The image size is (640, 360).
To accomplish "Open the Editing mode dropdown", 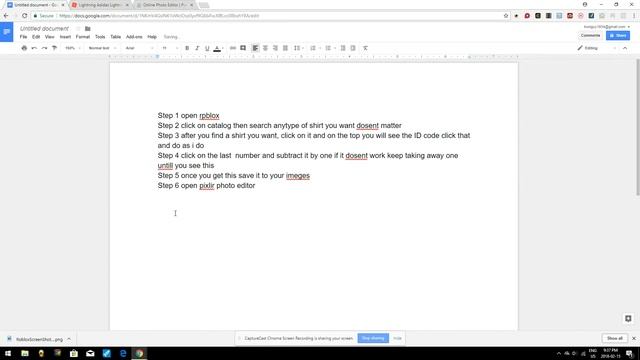I will pos(596,48).
